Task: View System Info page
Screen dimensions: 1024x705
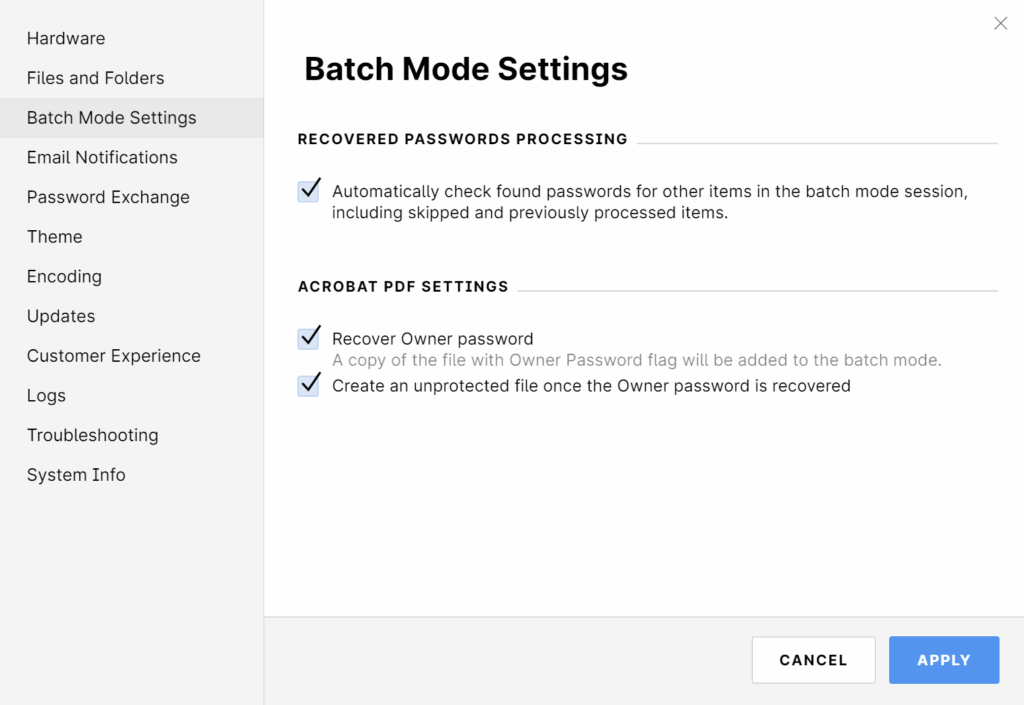Action: (x=76, y=475)
